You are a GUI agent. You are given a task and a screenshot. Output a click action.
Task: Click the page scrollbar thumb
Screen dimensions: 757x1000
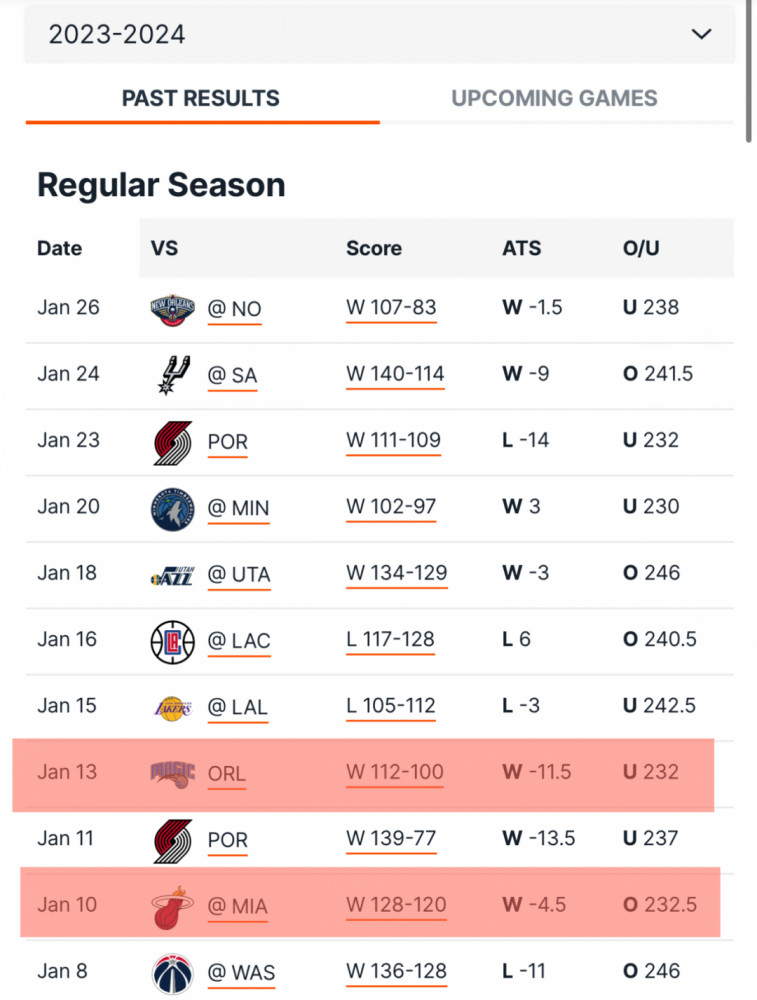coord(750,70)
